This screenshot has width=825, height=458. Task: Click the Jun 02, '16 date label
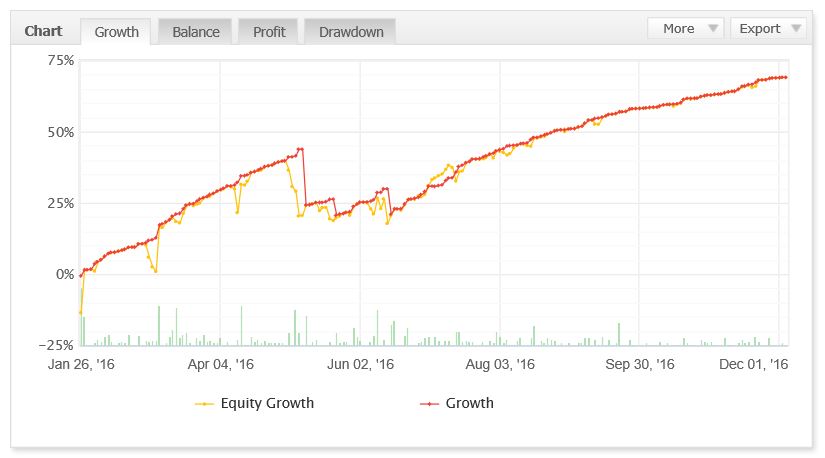point(360,364)
